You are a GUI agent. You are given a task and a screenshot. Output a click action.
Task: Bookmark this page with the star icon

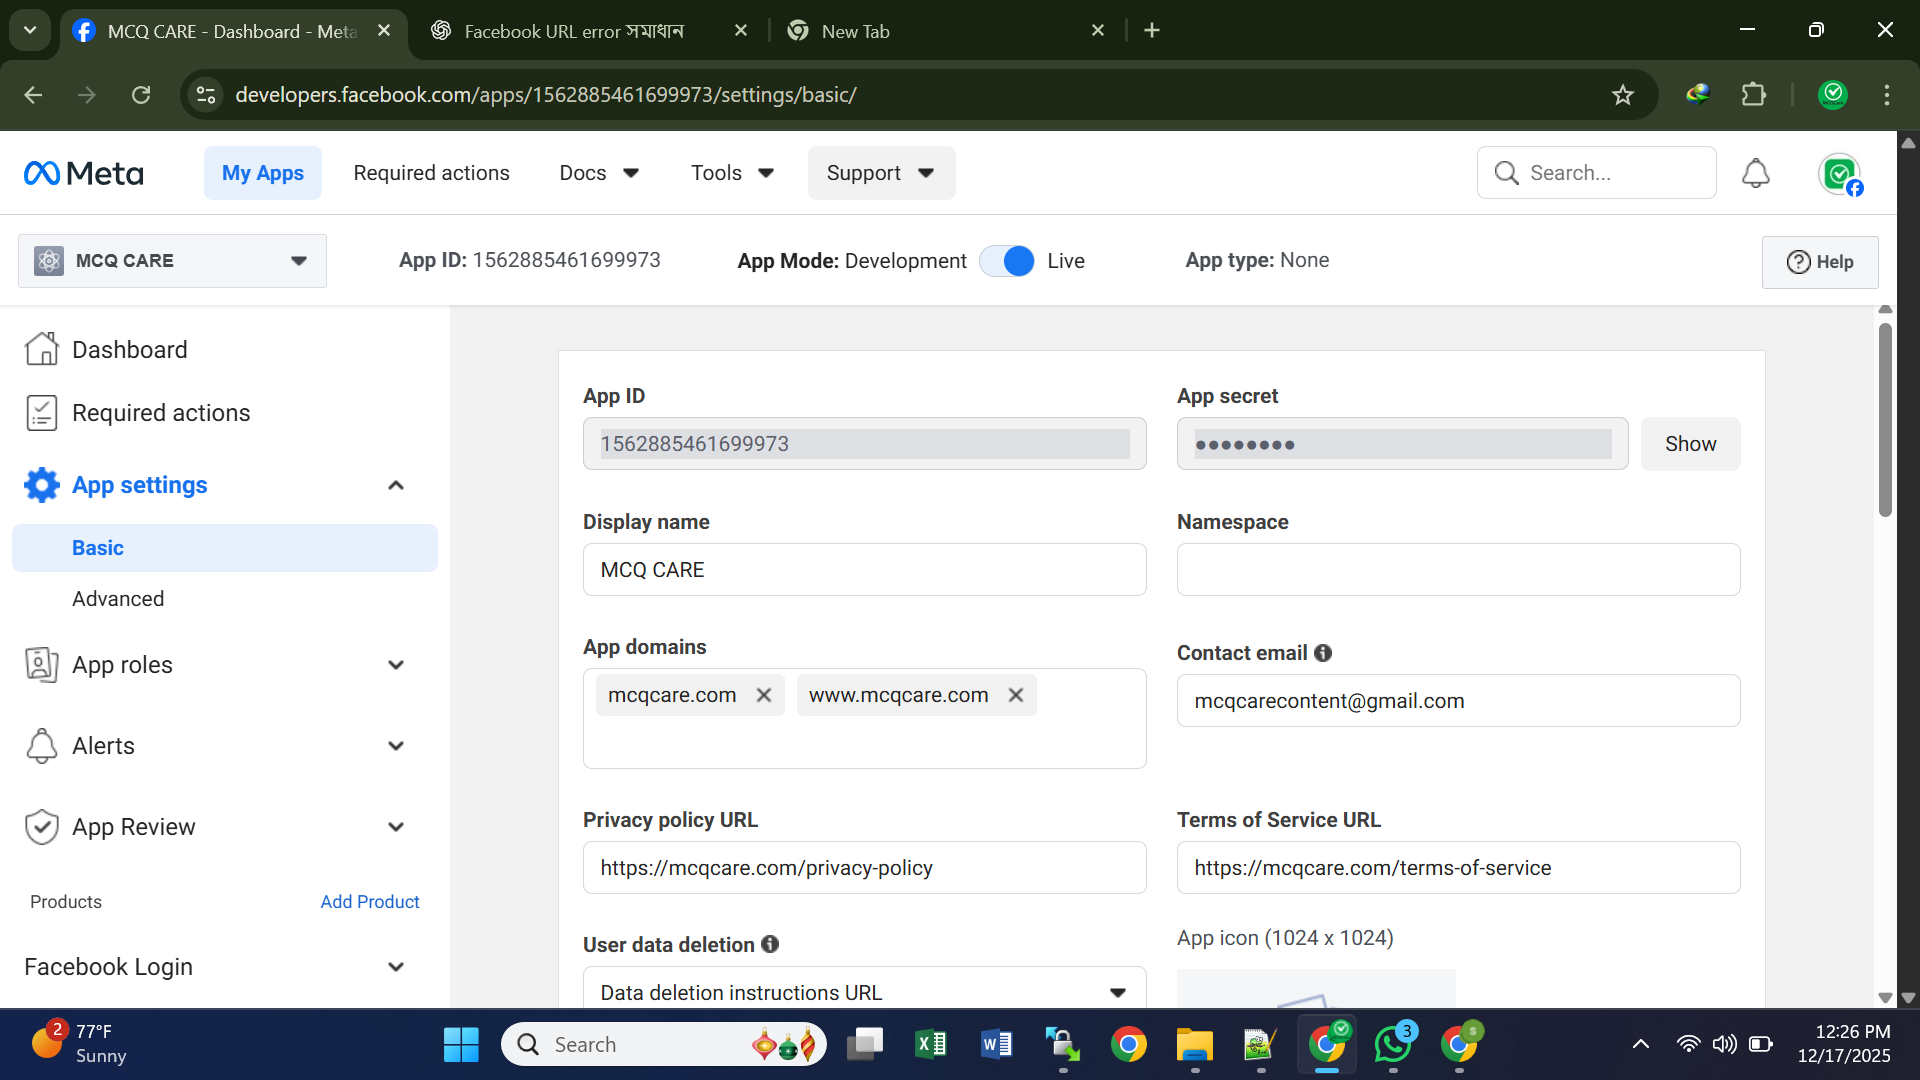tap(1623, 95)
